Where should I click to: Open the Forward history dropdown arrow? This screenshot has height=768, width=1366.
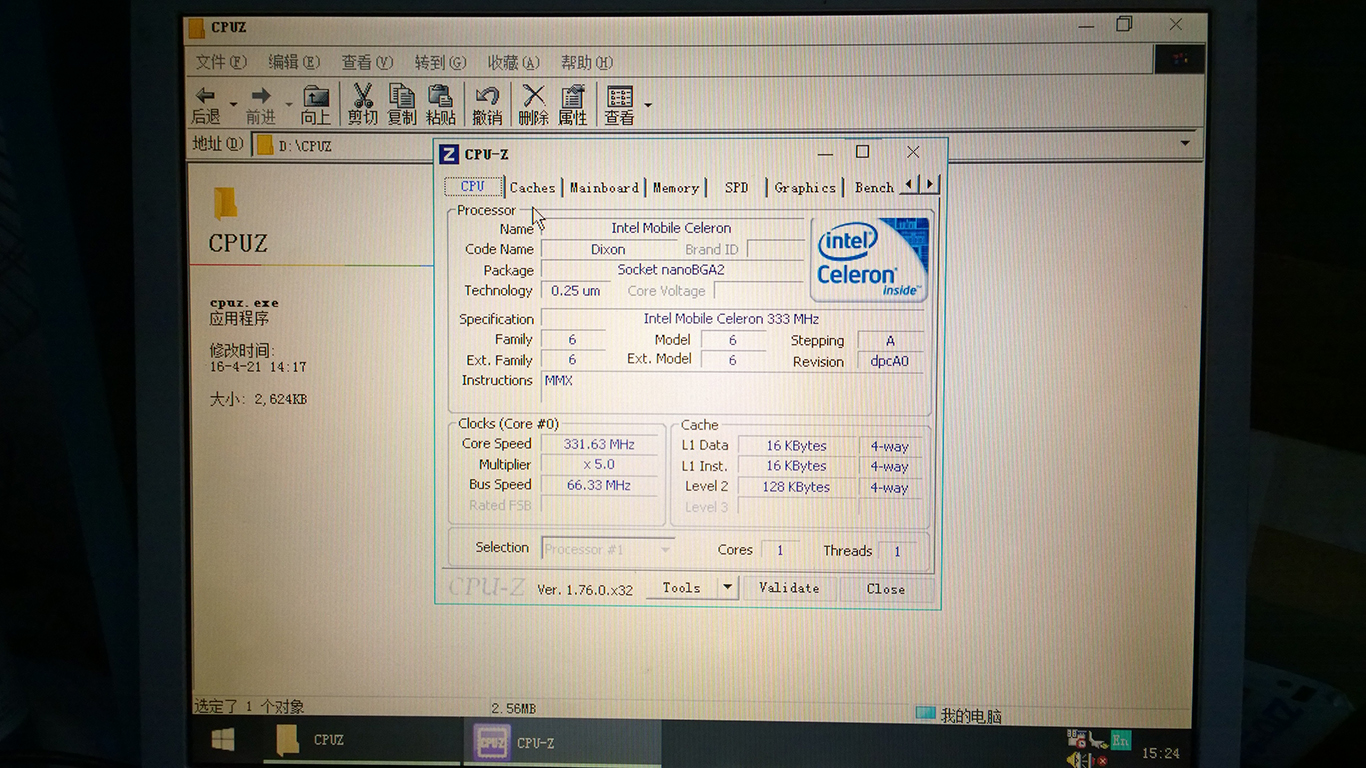[289, 104]
